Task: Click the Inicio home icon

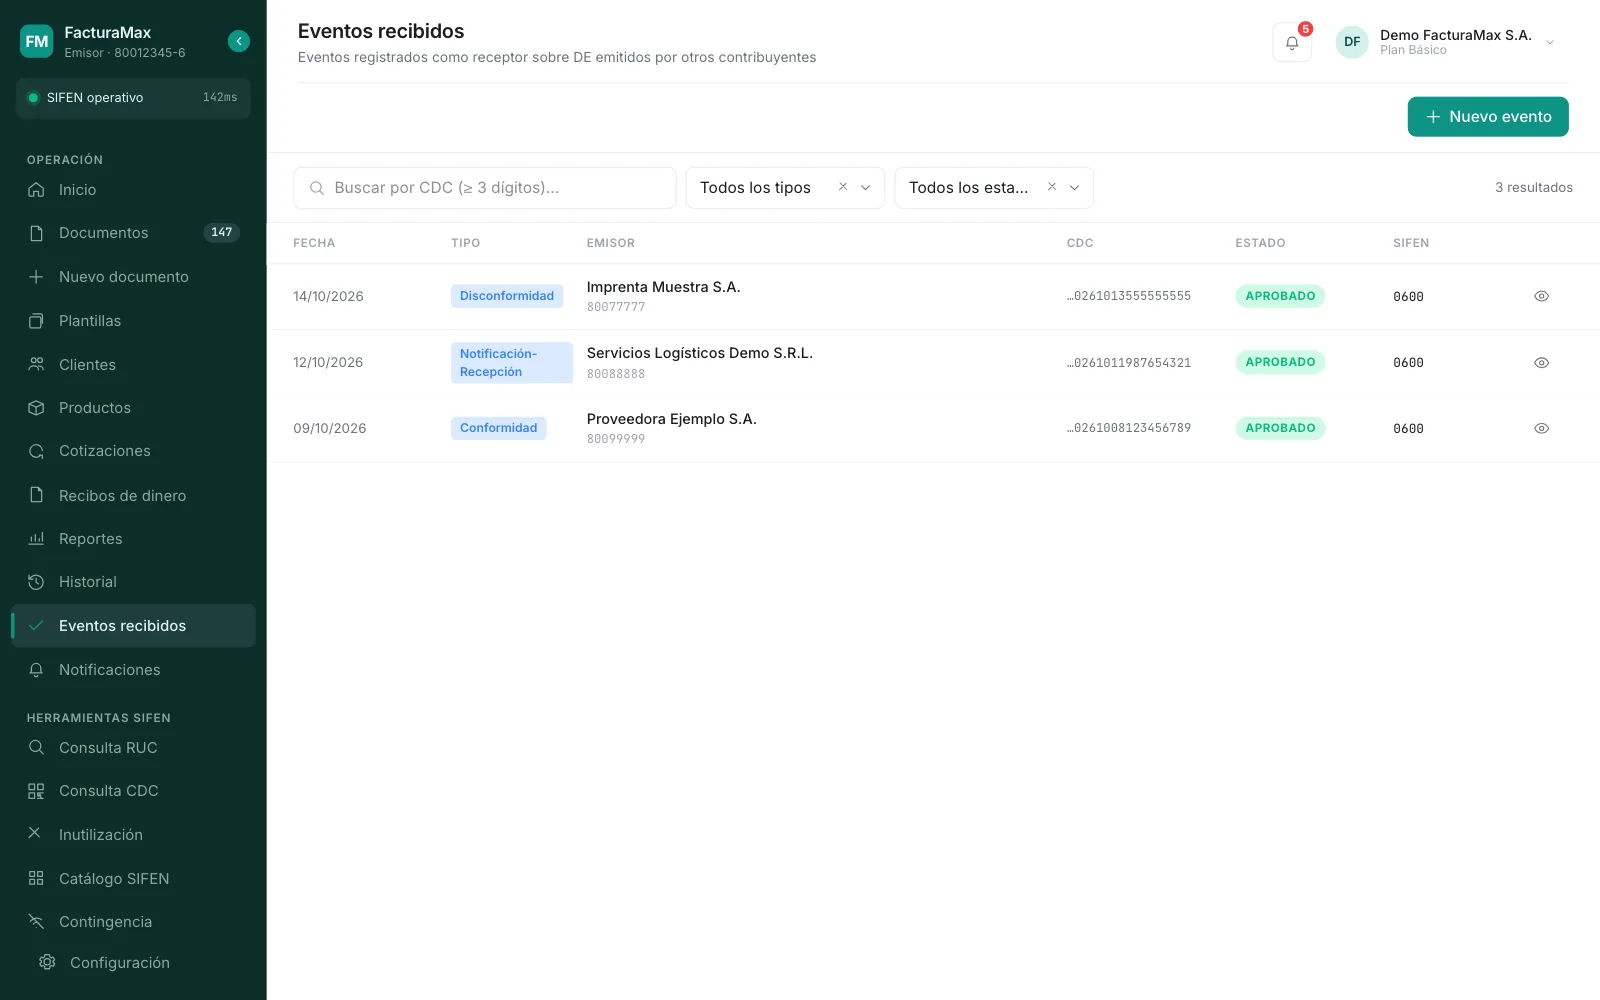Action: [36, 190]
